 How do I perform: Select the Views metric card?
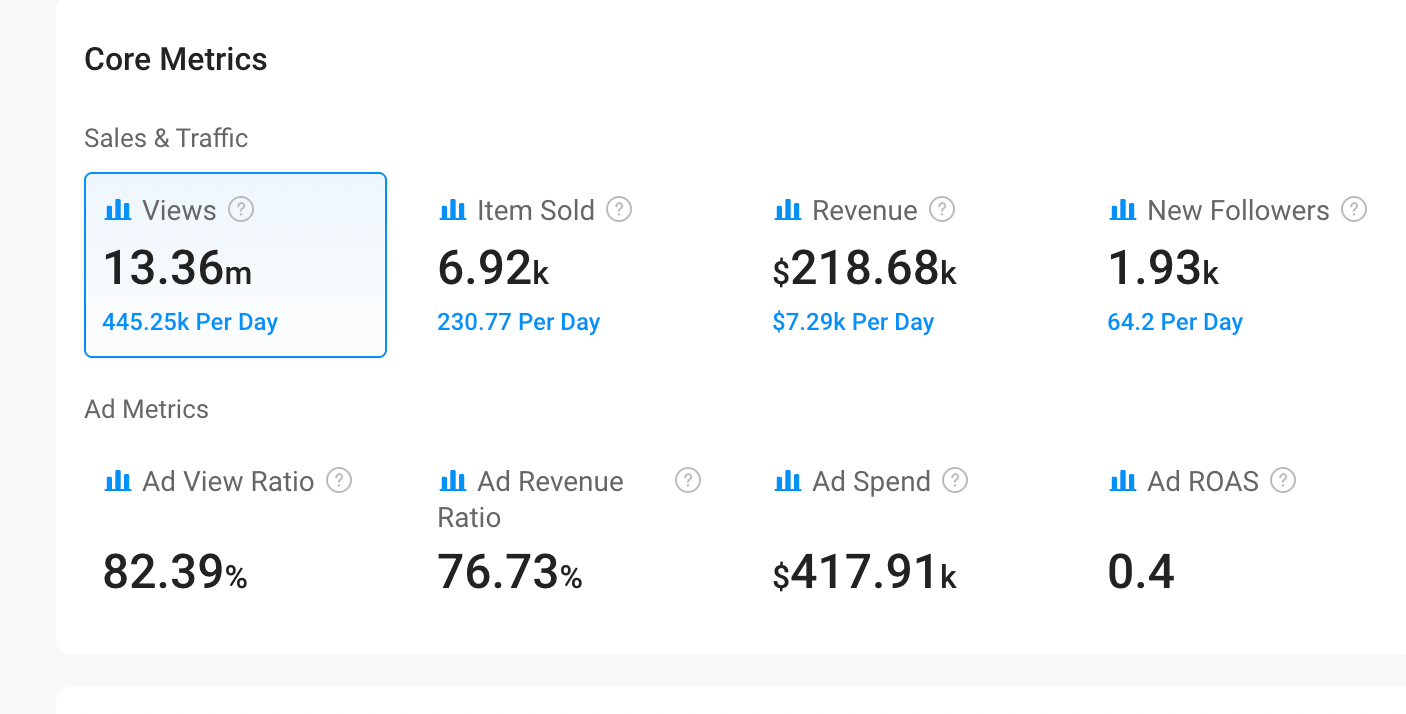(235, 265)
